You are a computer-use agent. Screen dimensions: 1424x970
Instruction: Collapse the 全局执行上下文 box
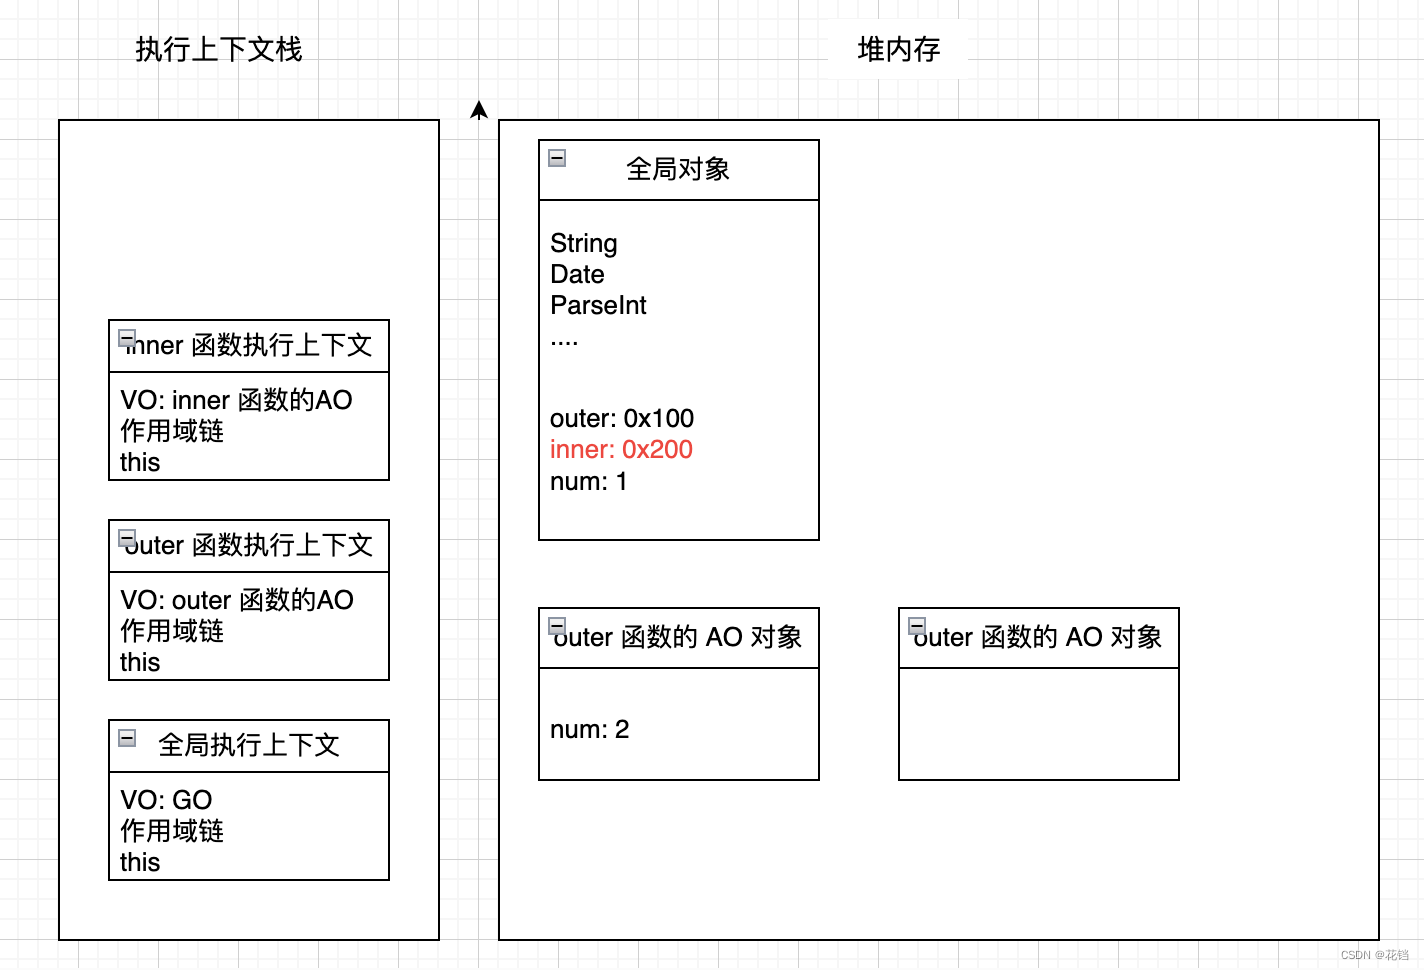(127, 738)
